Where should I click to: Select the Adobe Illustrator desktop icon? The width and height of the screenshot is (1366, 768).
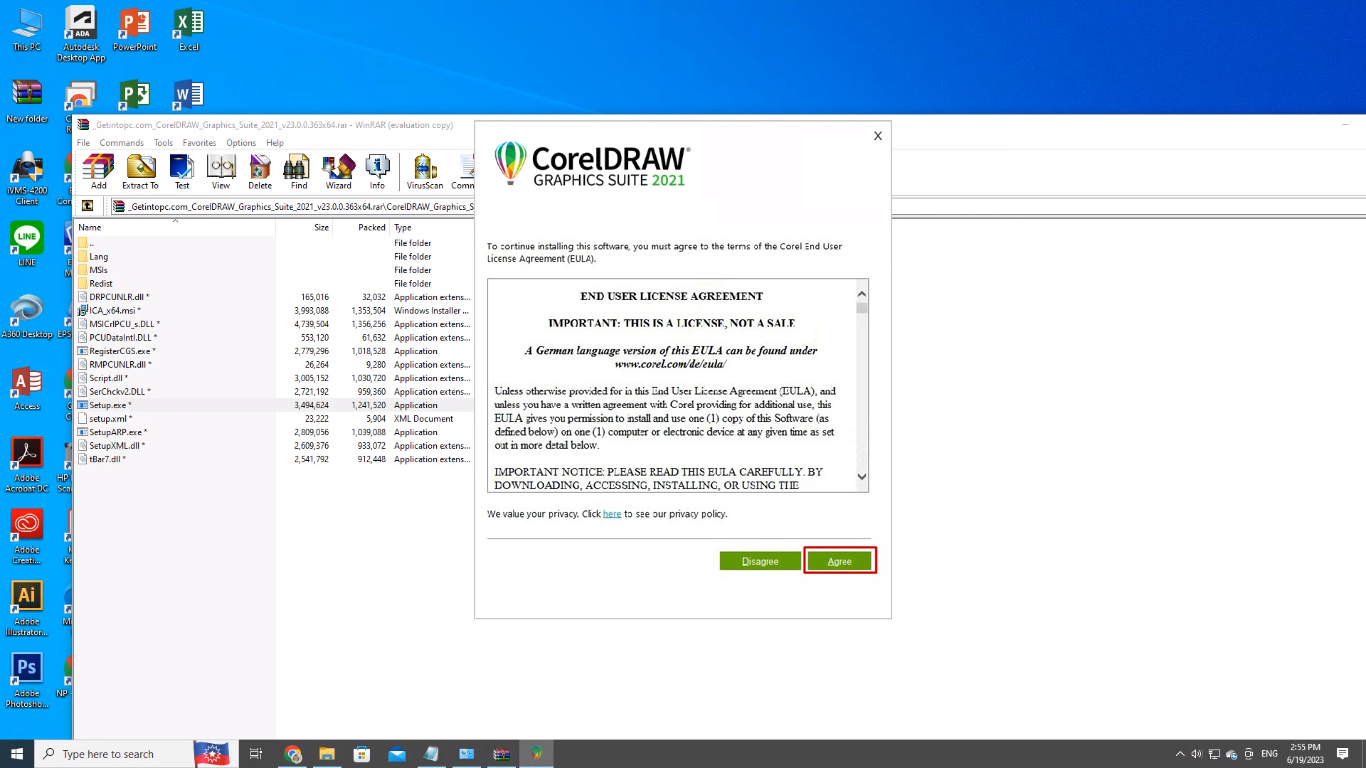pyautogui.click(x=27, y=610)
